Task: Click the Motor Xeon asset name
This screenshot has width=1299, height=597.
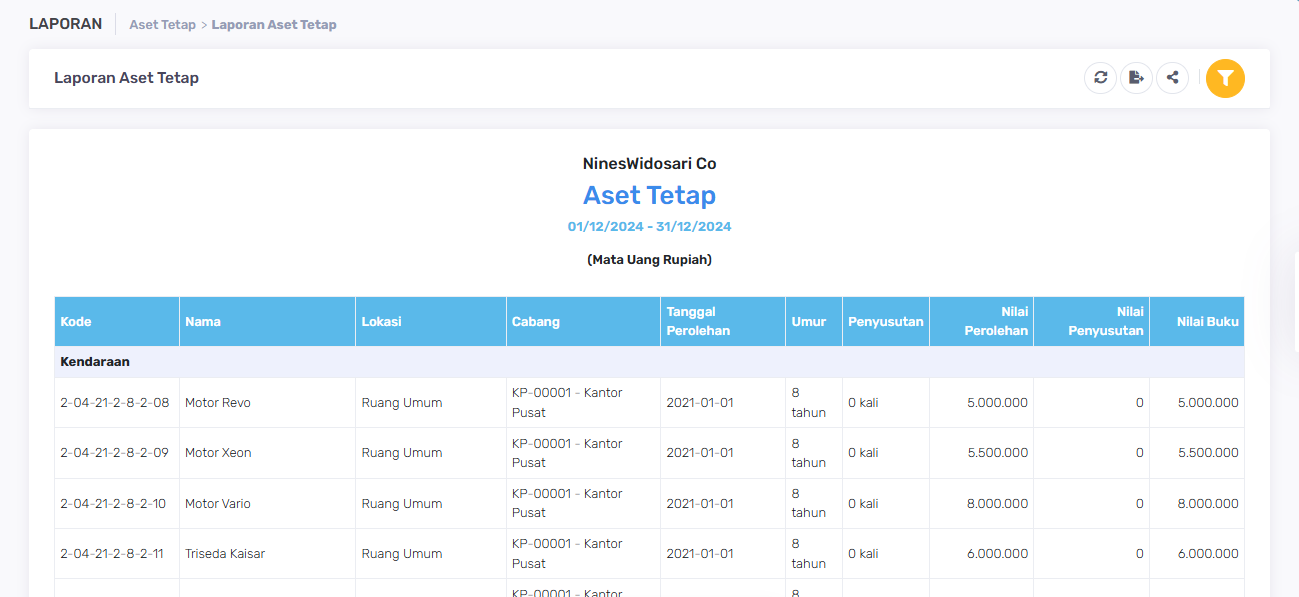Action: (x=218, y=453)
